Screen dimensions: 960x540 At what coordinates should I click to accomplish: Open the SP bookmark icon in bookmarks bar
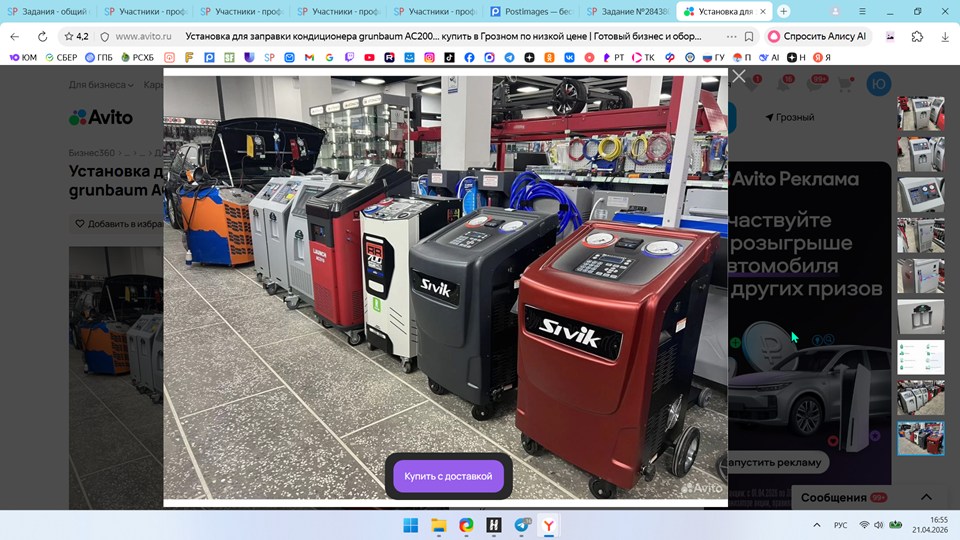[x=269, y=58]
